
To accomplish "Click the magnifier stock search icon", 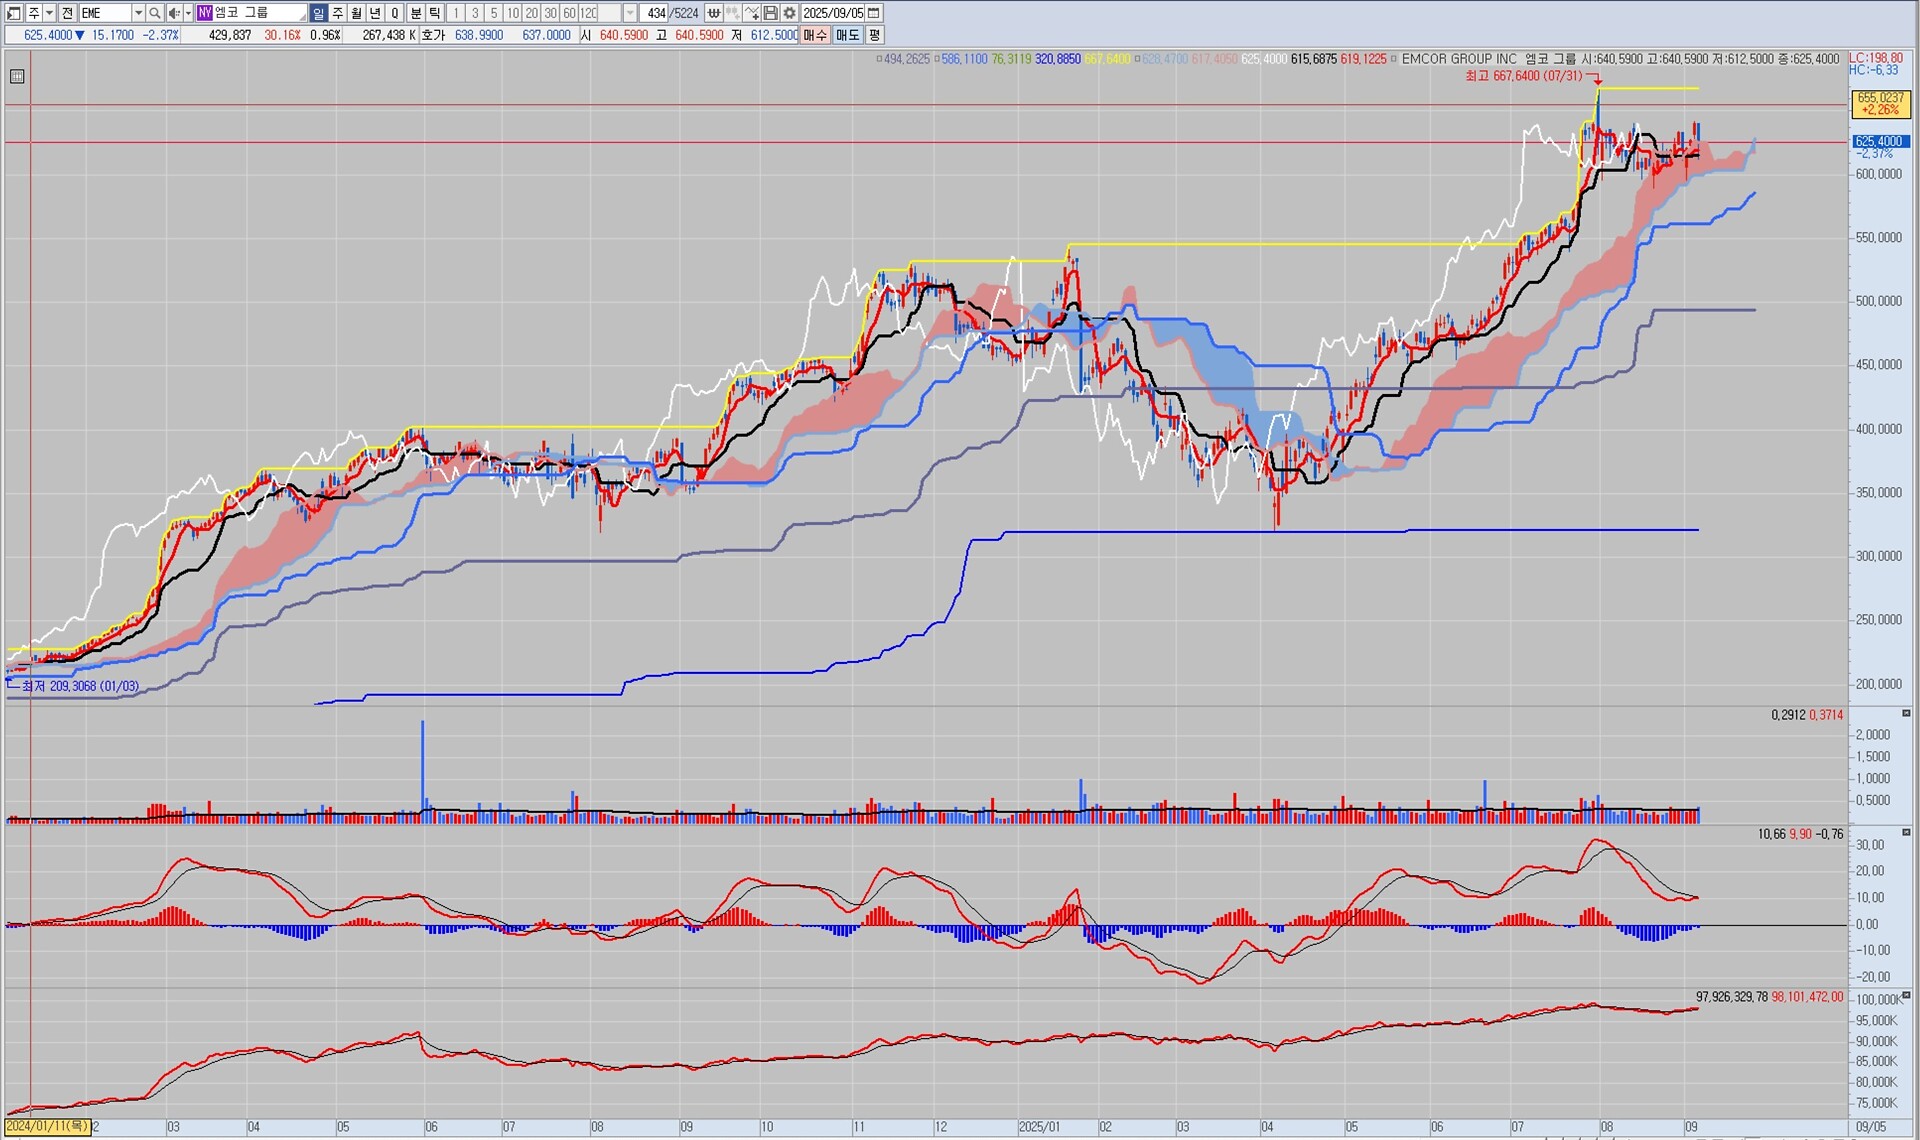I will click(155, 13).
